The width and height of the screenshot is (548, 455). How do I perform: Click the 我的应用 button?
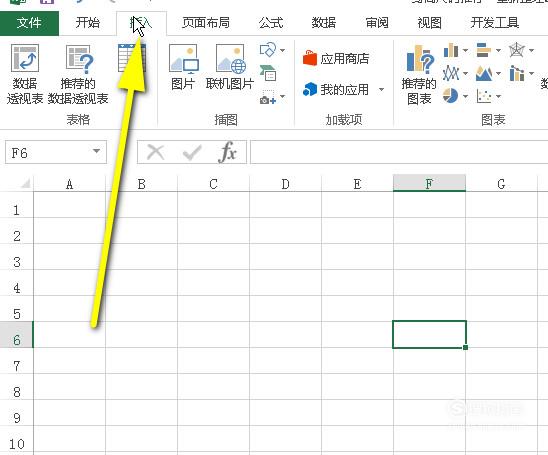coord(336,89)
